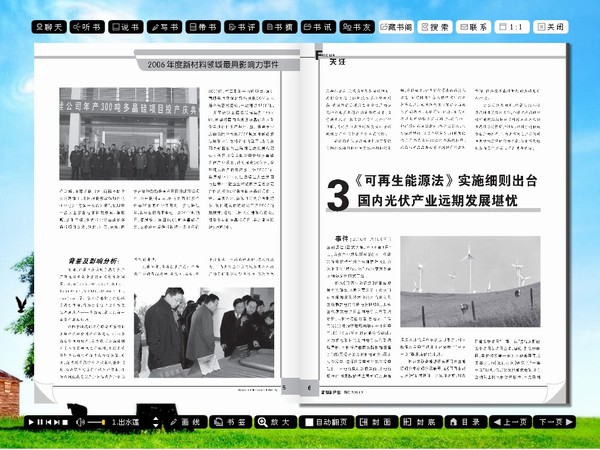Step the track selector down arrow
This screenshot has height=450, width=600.
pos(155,425)
